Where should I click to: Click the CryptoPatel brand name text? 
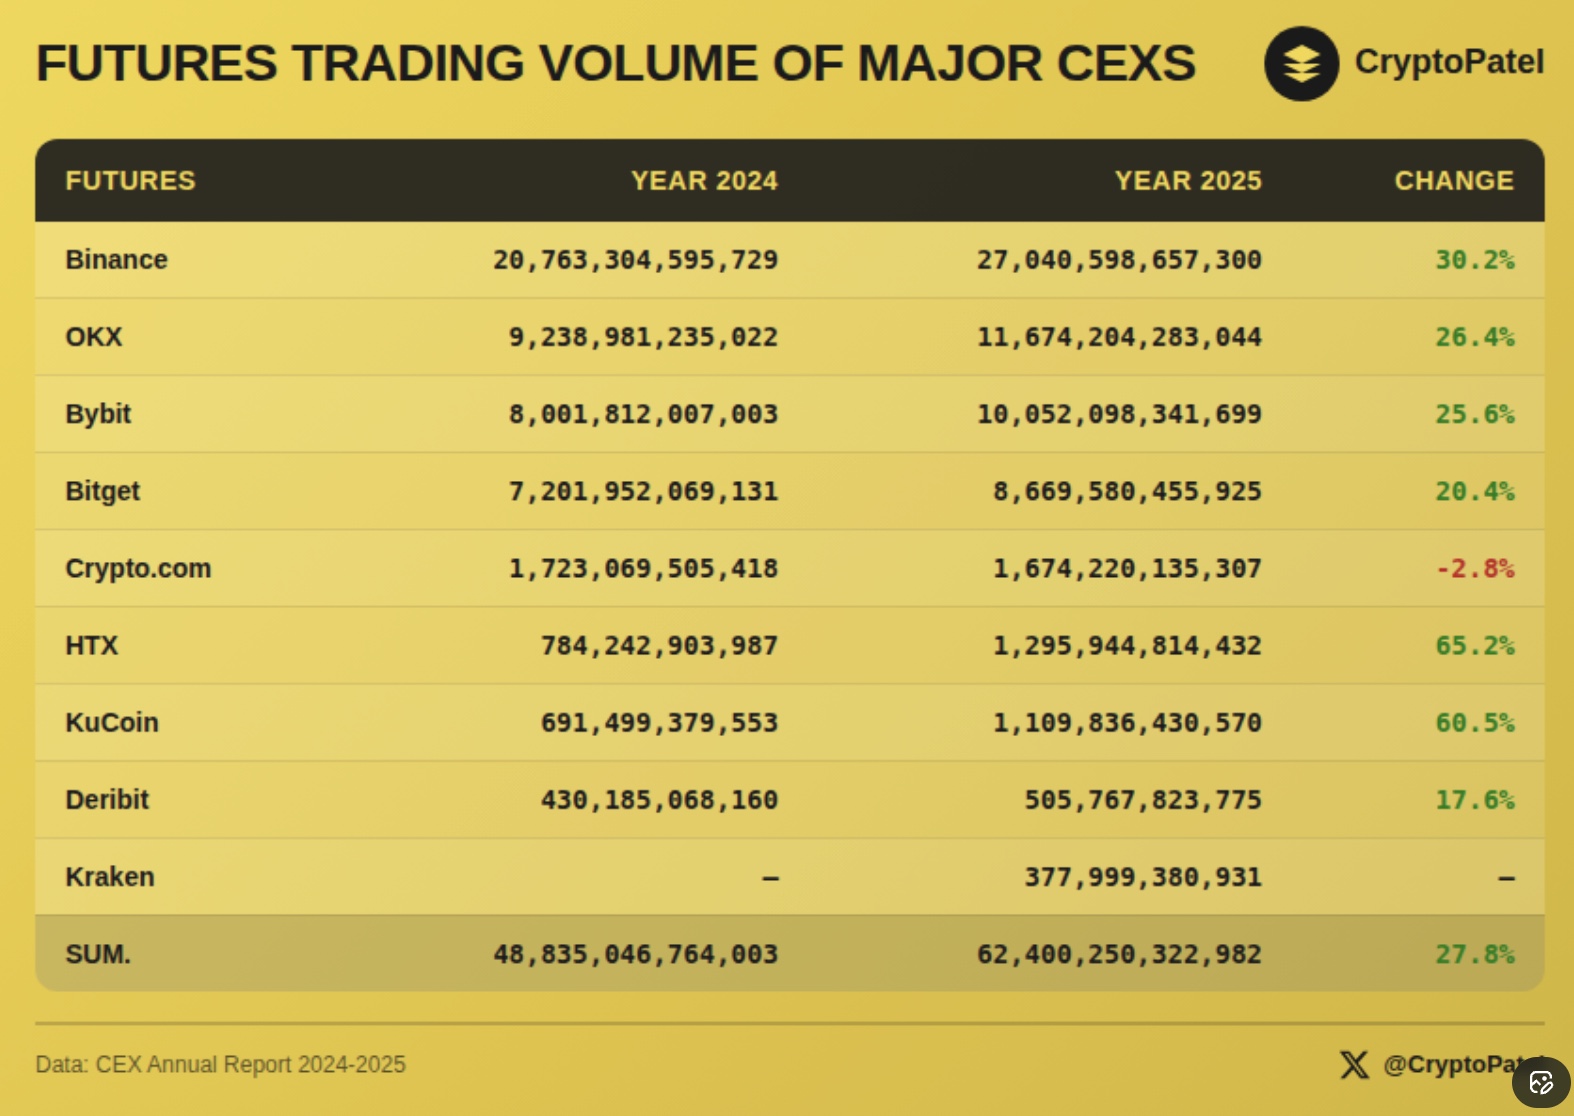click(1448, 62)
